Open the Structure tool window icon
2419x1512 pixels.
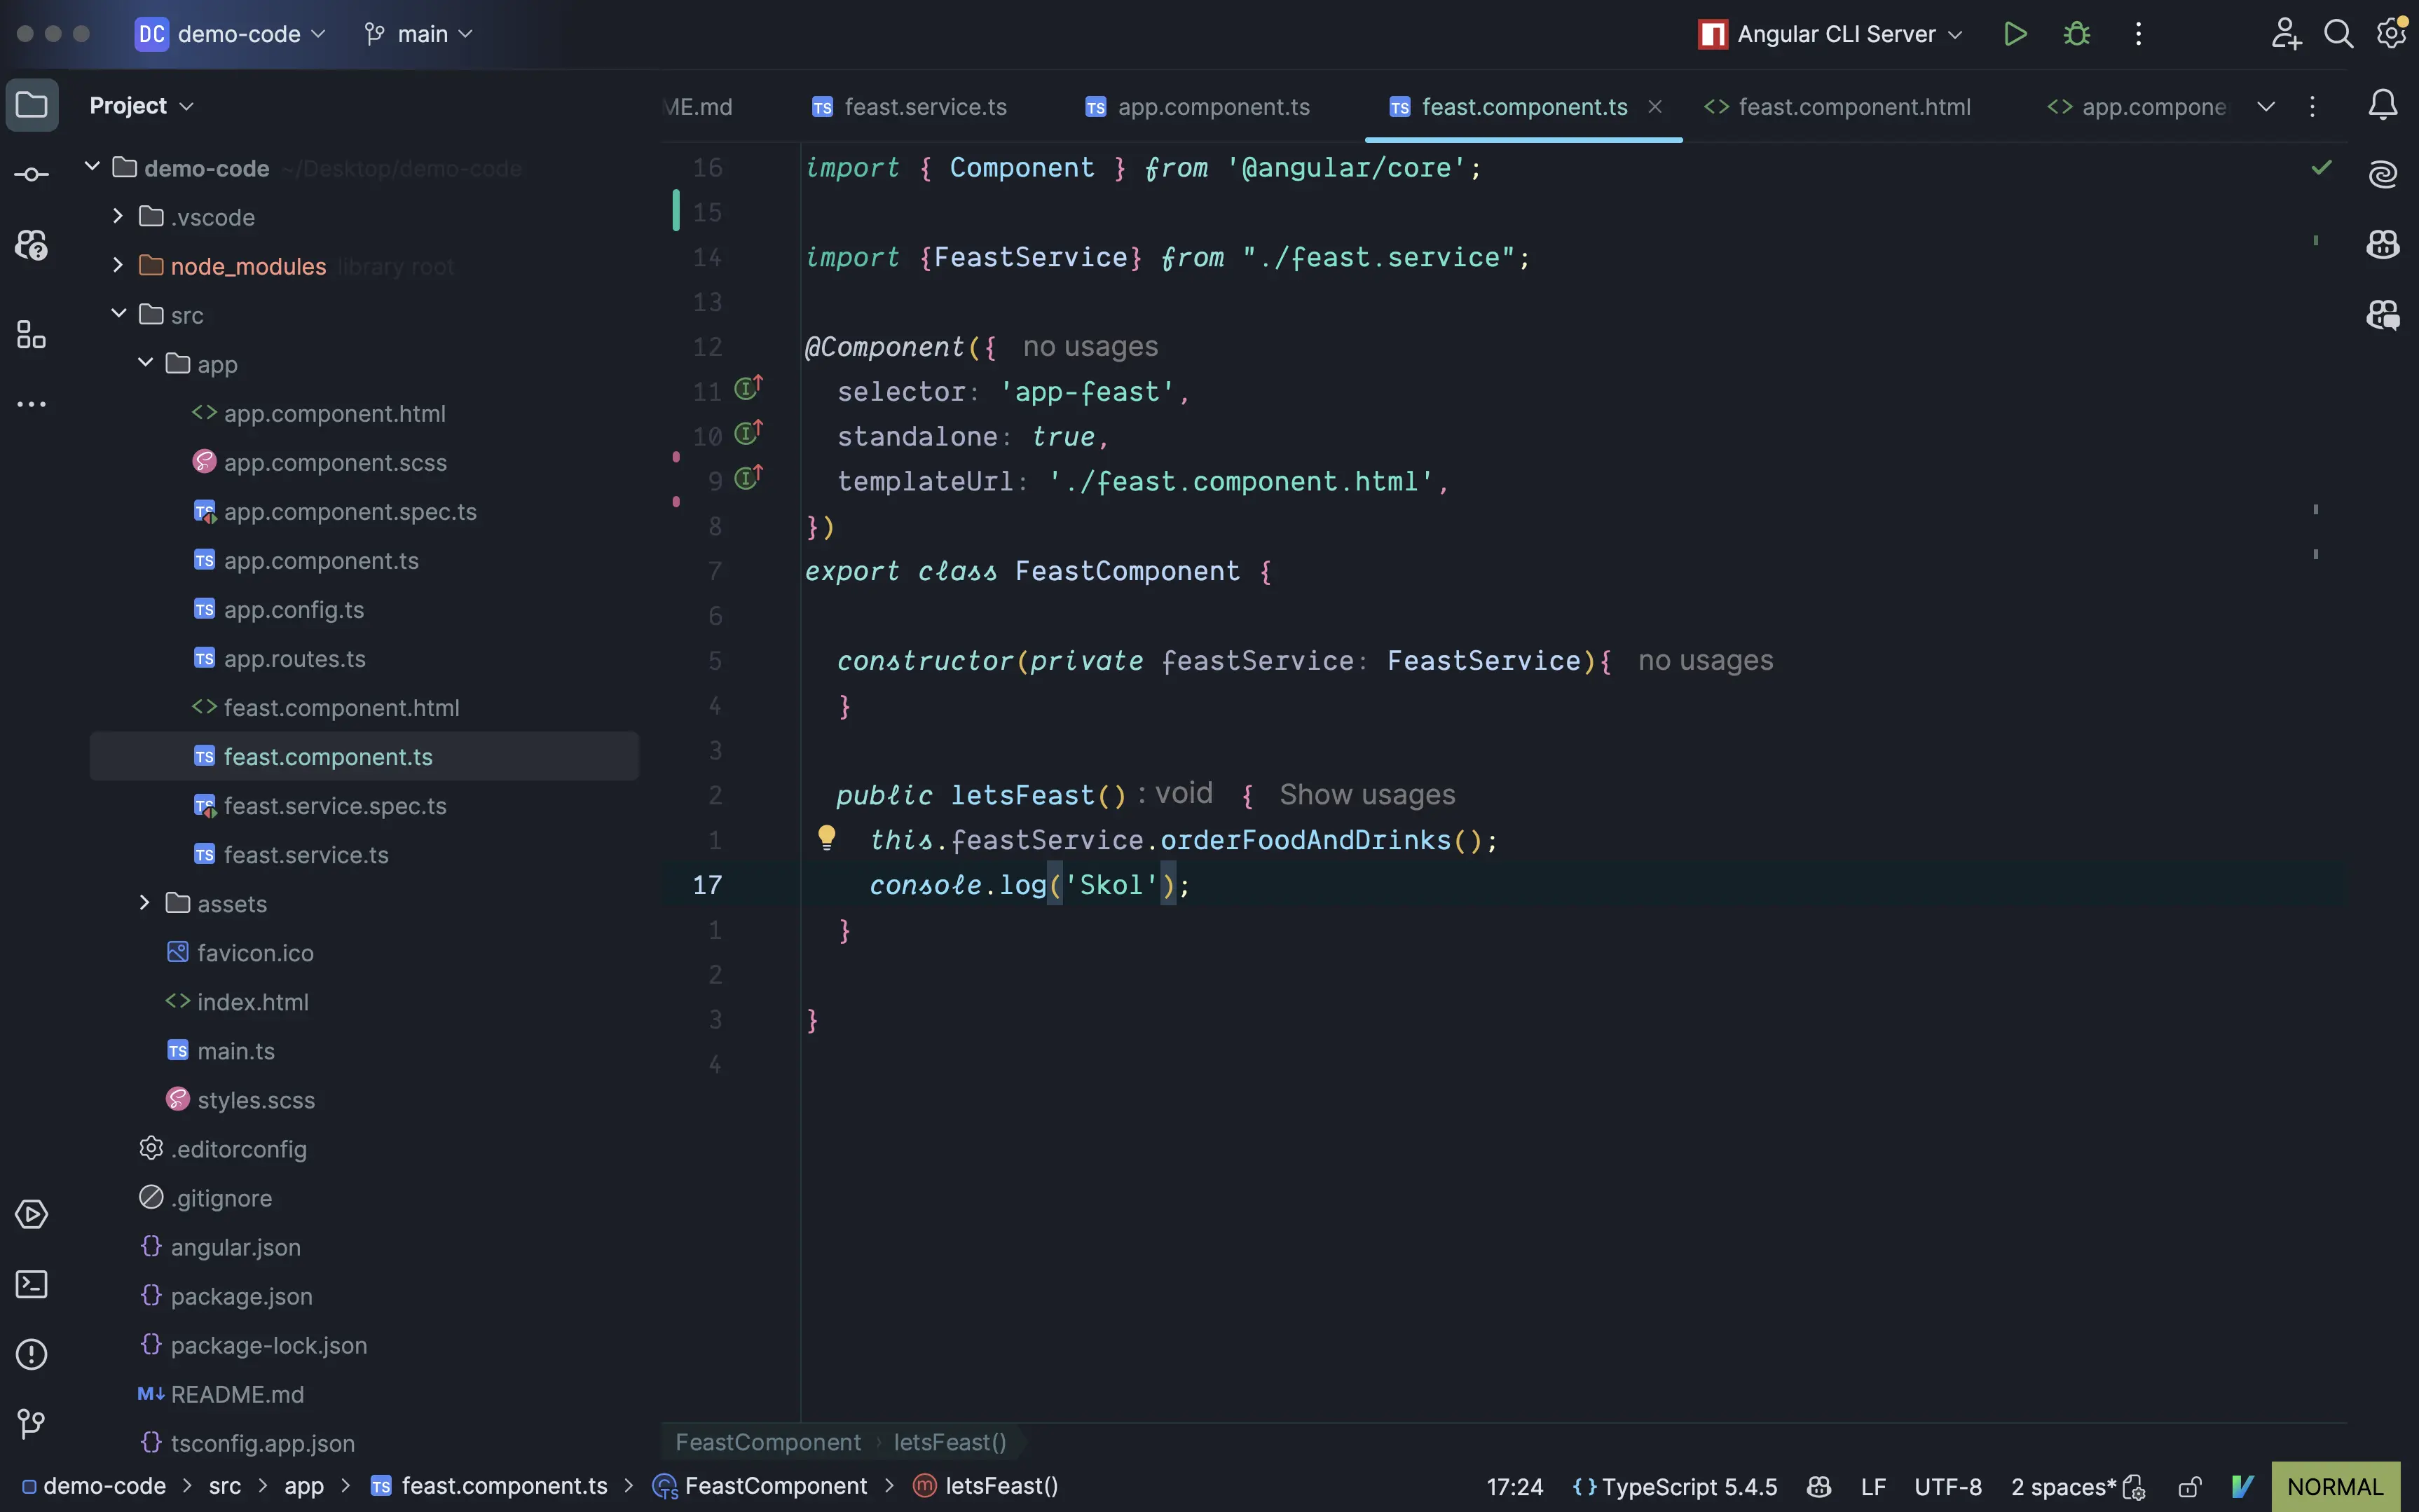32,334
